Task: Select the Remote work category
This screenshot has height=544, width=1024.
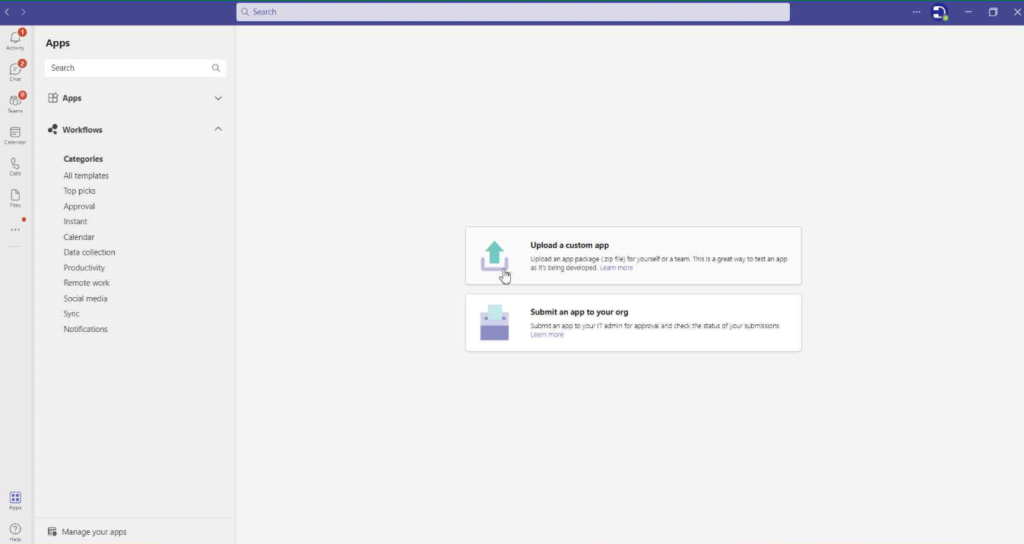Action: tap(86, 283)
